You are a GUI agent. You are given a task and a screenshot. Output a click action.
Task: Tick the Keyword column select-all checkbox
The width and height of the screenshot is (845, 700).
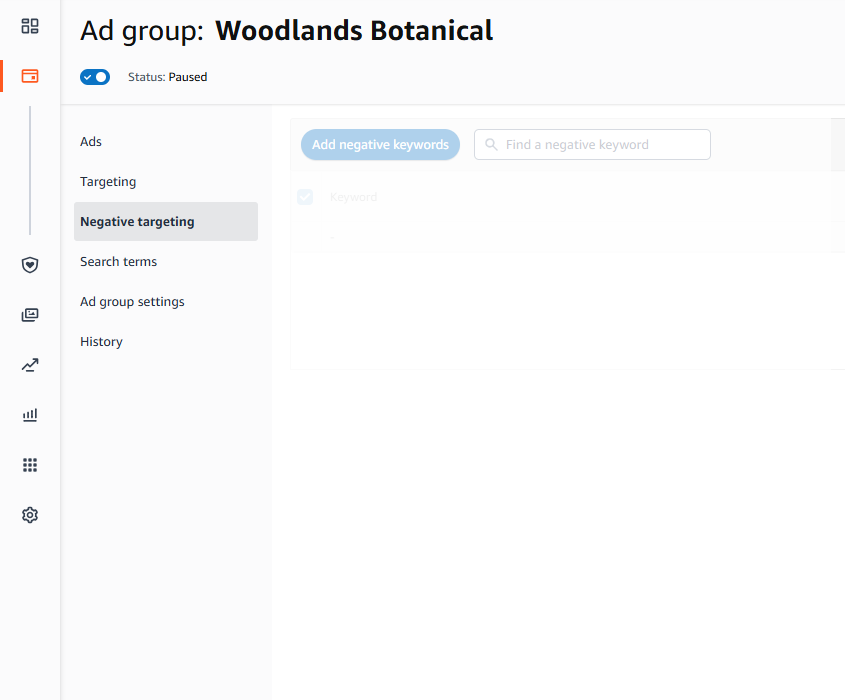(305, 197)
